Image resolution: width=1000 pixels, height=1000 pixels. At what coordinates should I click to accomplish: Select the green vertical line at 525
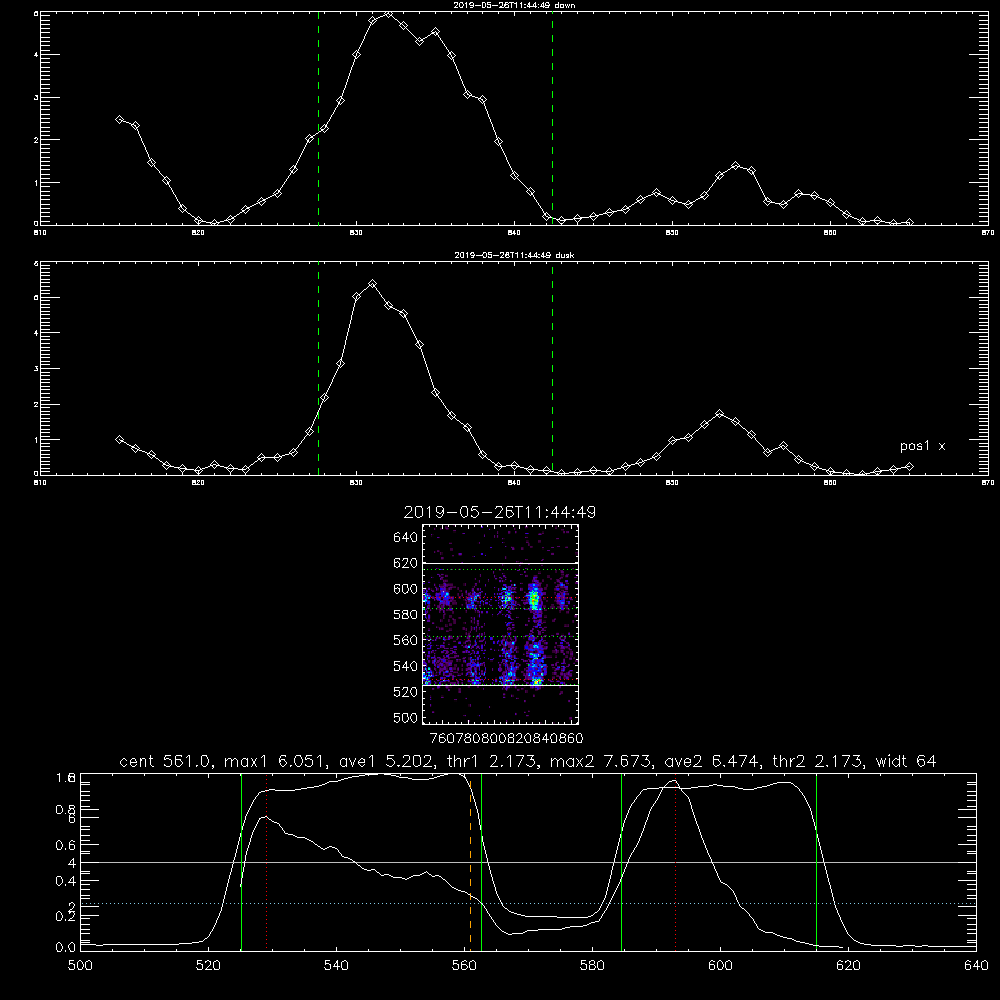point(241,862)
